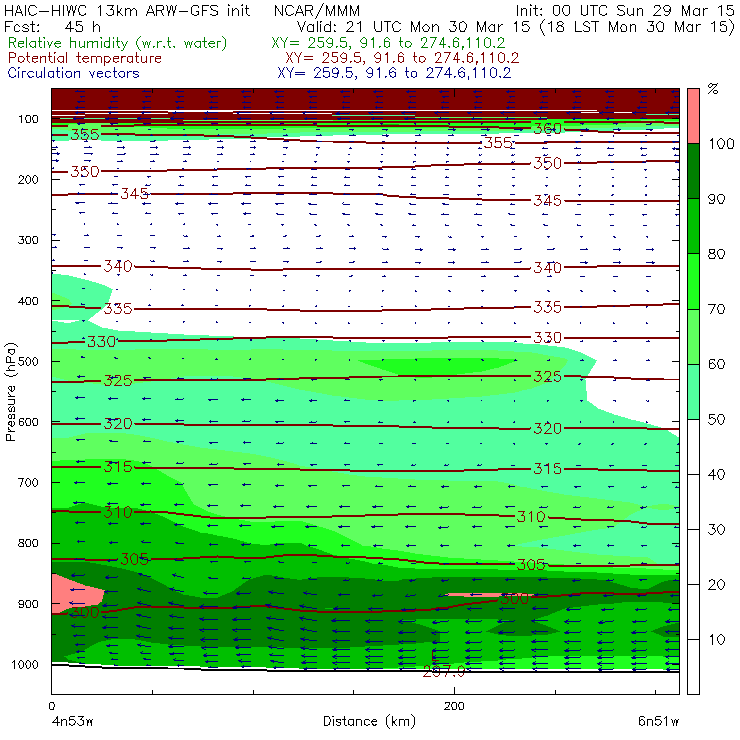Screen dimensions: 740x740
Task: Click the '500' pressure axis tick label
Action: click(28, 361)
